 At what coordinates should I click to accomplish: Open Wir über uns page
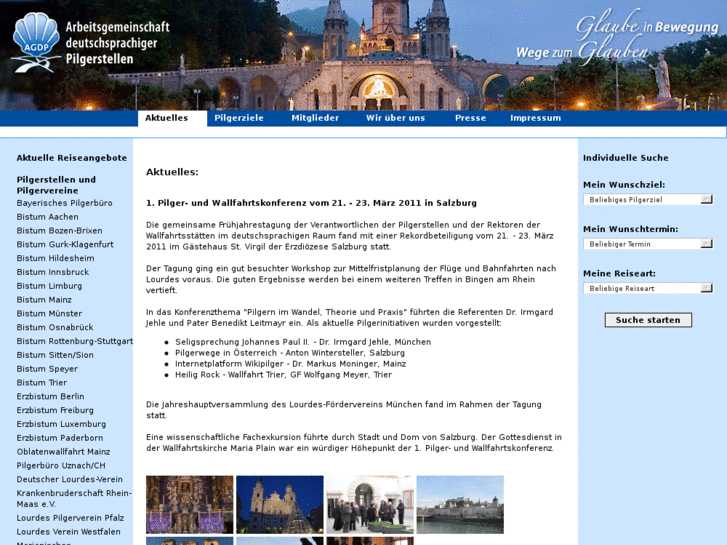coord(395,118)
